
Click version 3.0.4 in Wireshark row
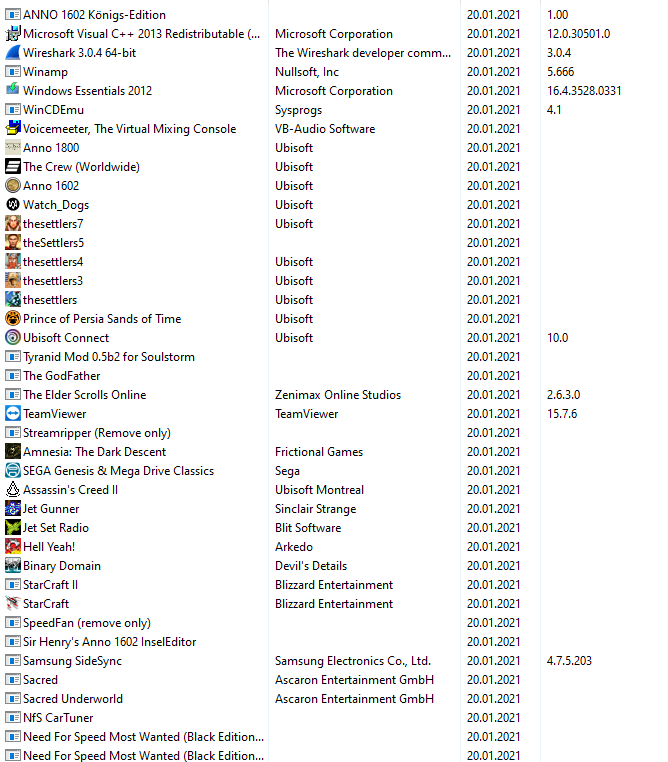coord(559,52)
